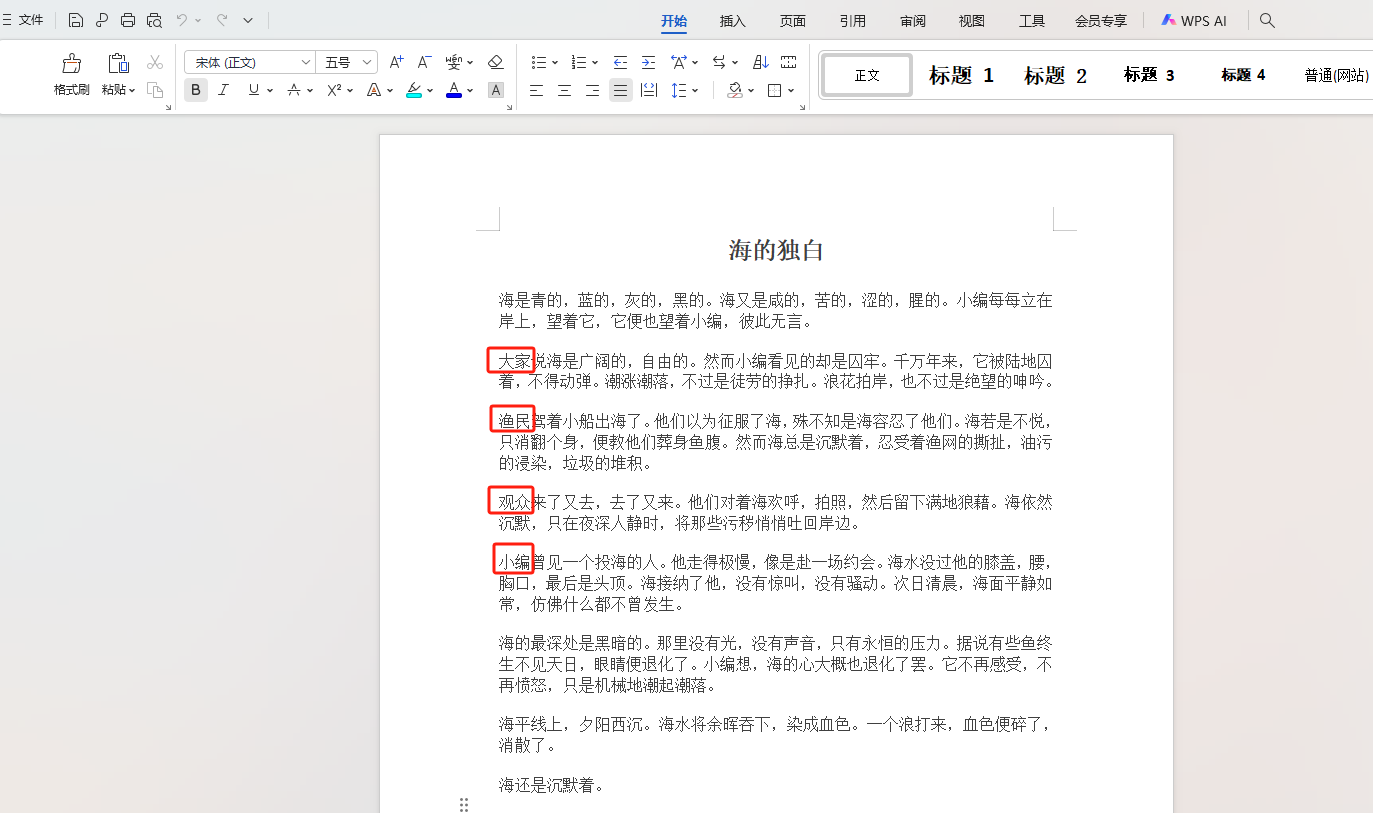Open the Print icon in quick access bar
Viewport: 1373px width, 813px height.
tap(127, 20)
